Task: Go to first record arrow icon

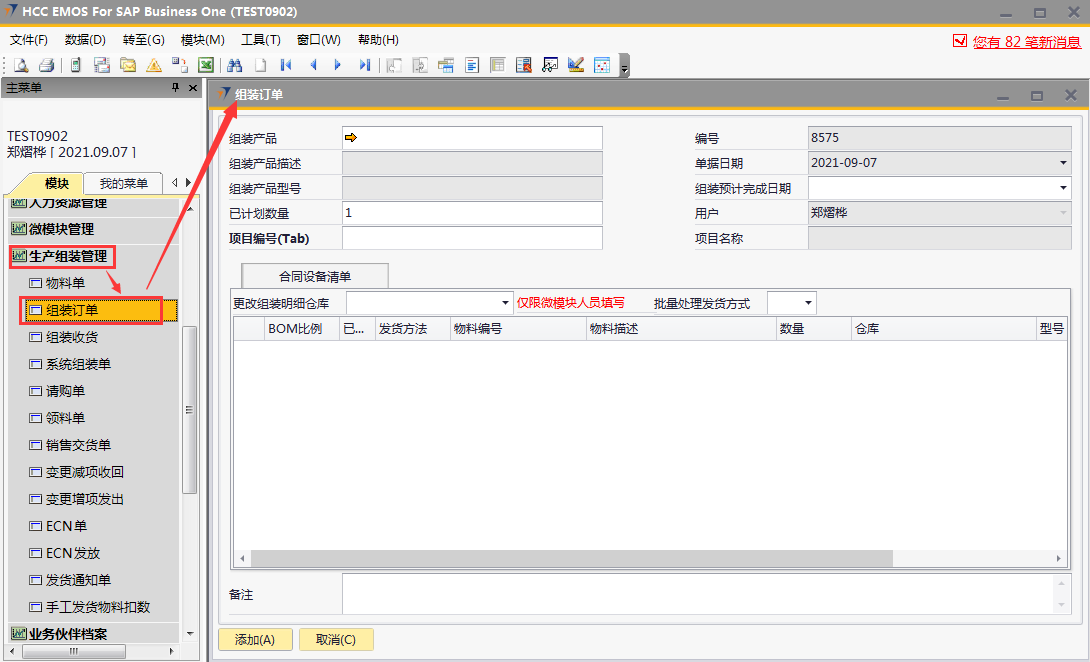Action: coord(287,65)
